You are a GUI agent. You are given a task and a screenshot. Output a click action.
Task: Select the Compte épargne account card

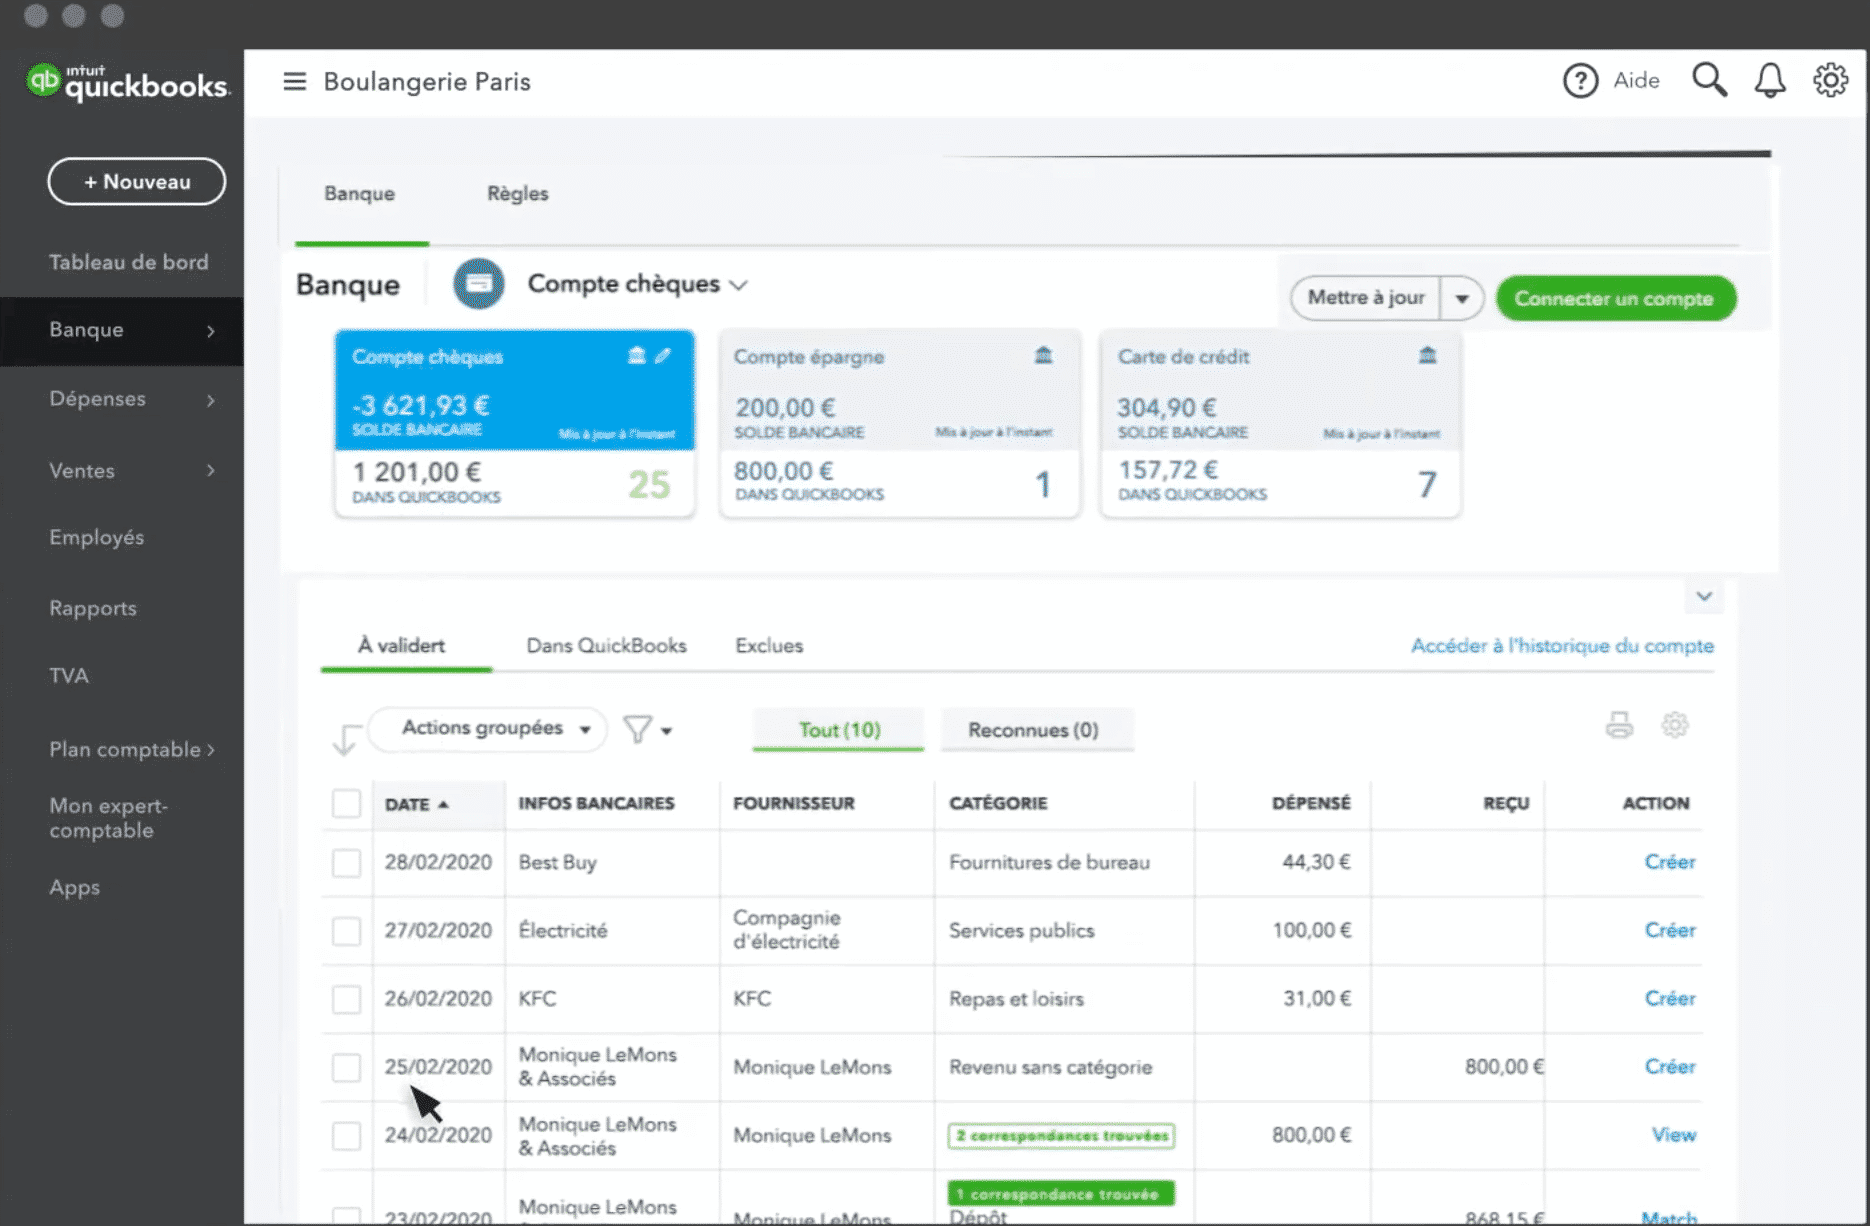[898, 420]
